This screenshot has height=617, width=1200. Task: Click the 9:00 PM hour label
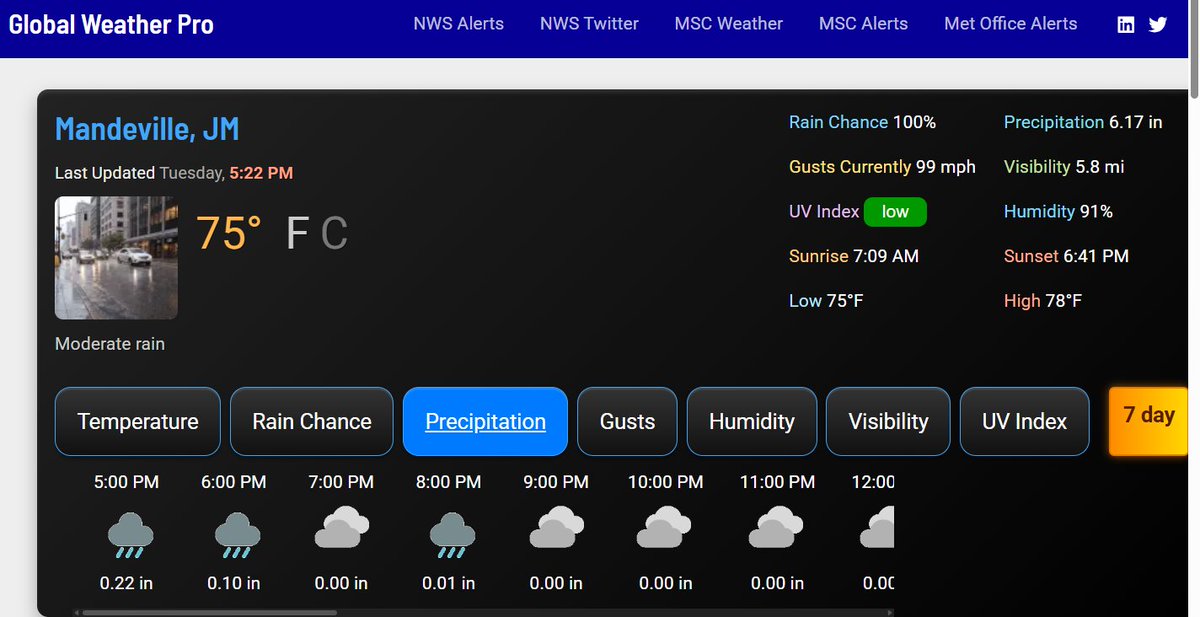click(556, 482)
